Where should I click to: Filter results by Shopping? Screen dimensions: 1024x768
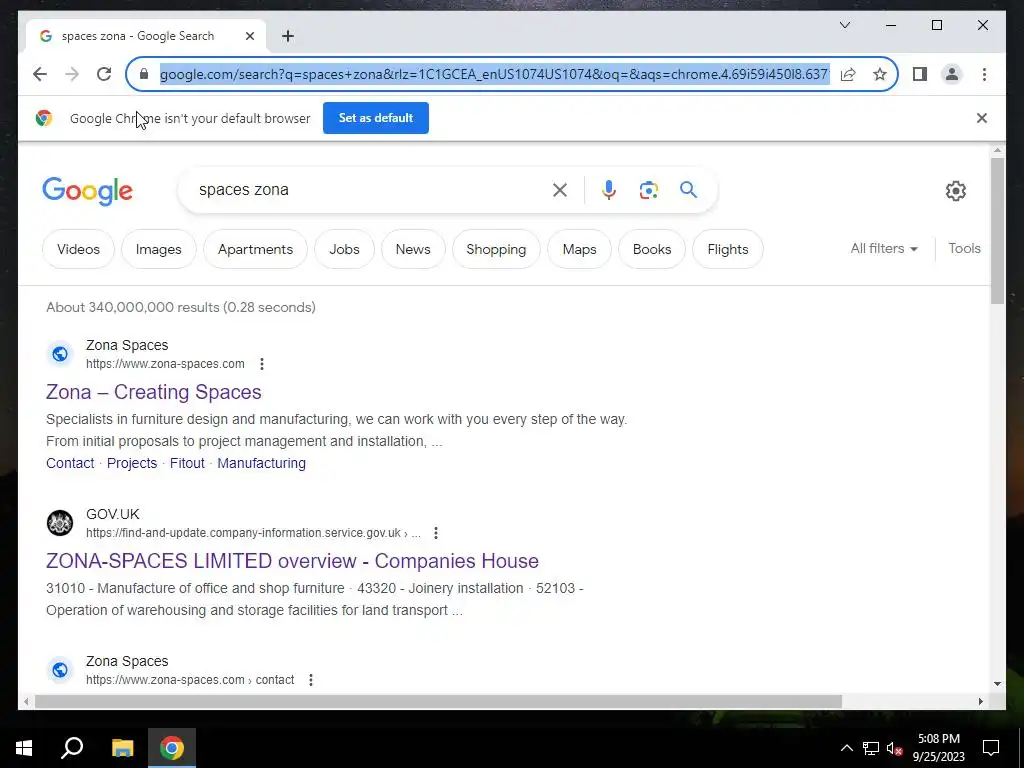[x=496, y=249]
